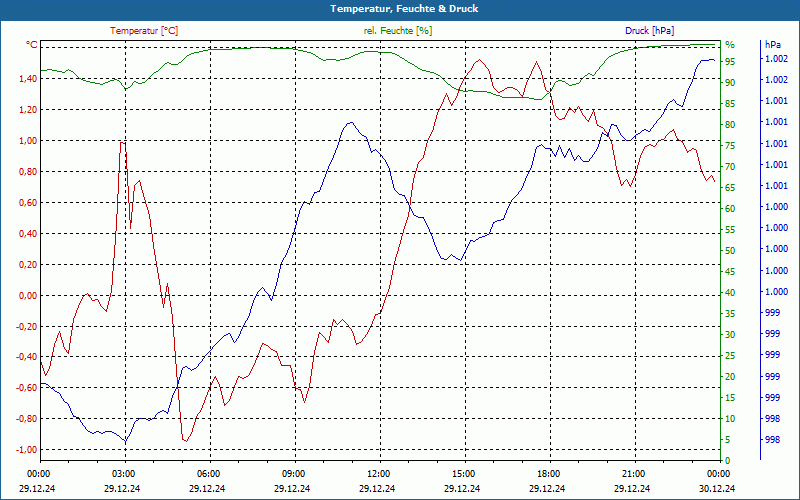
Task: Click the '-0,80' temperature axis value
Action: click(x=27, y=419)
